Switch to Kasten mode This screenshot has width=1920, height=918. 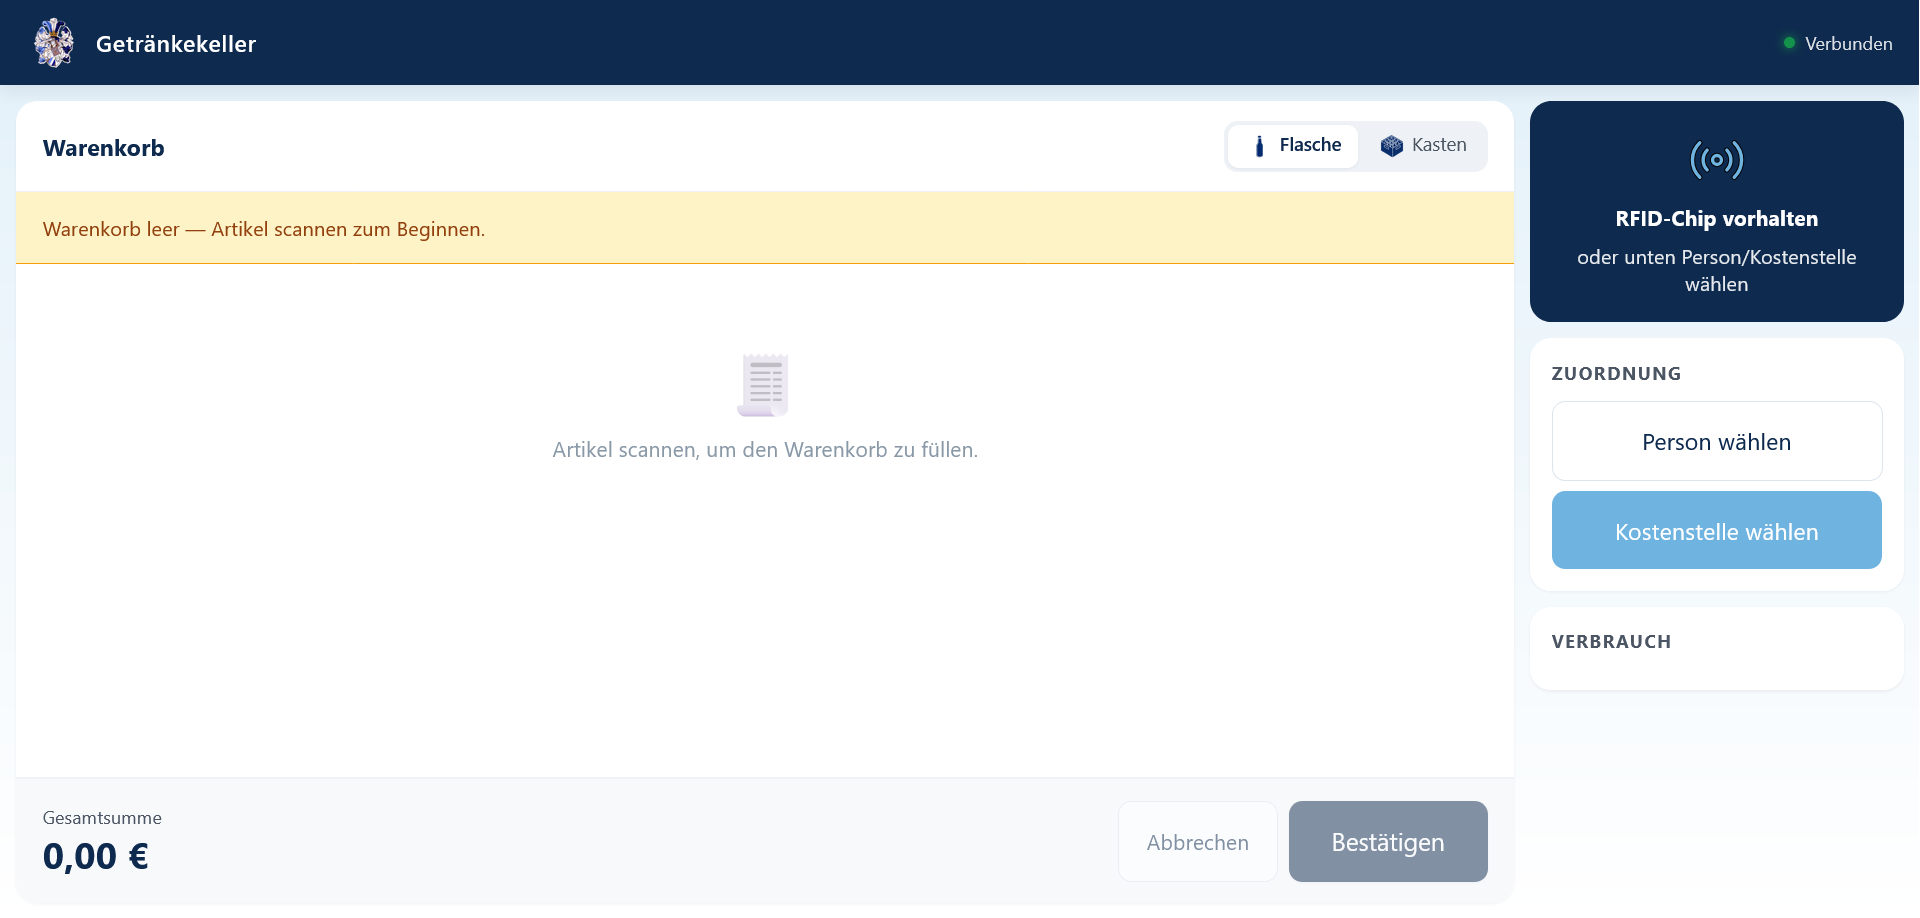1423,146
